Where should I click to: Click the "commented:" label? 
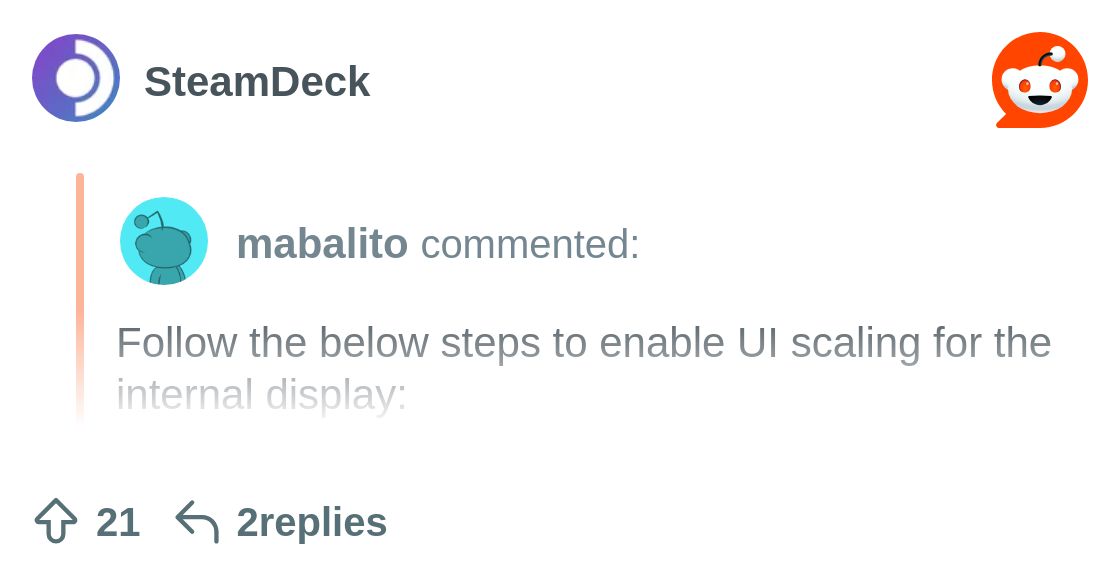click(x=530, y=244)
